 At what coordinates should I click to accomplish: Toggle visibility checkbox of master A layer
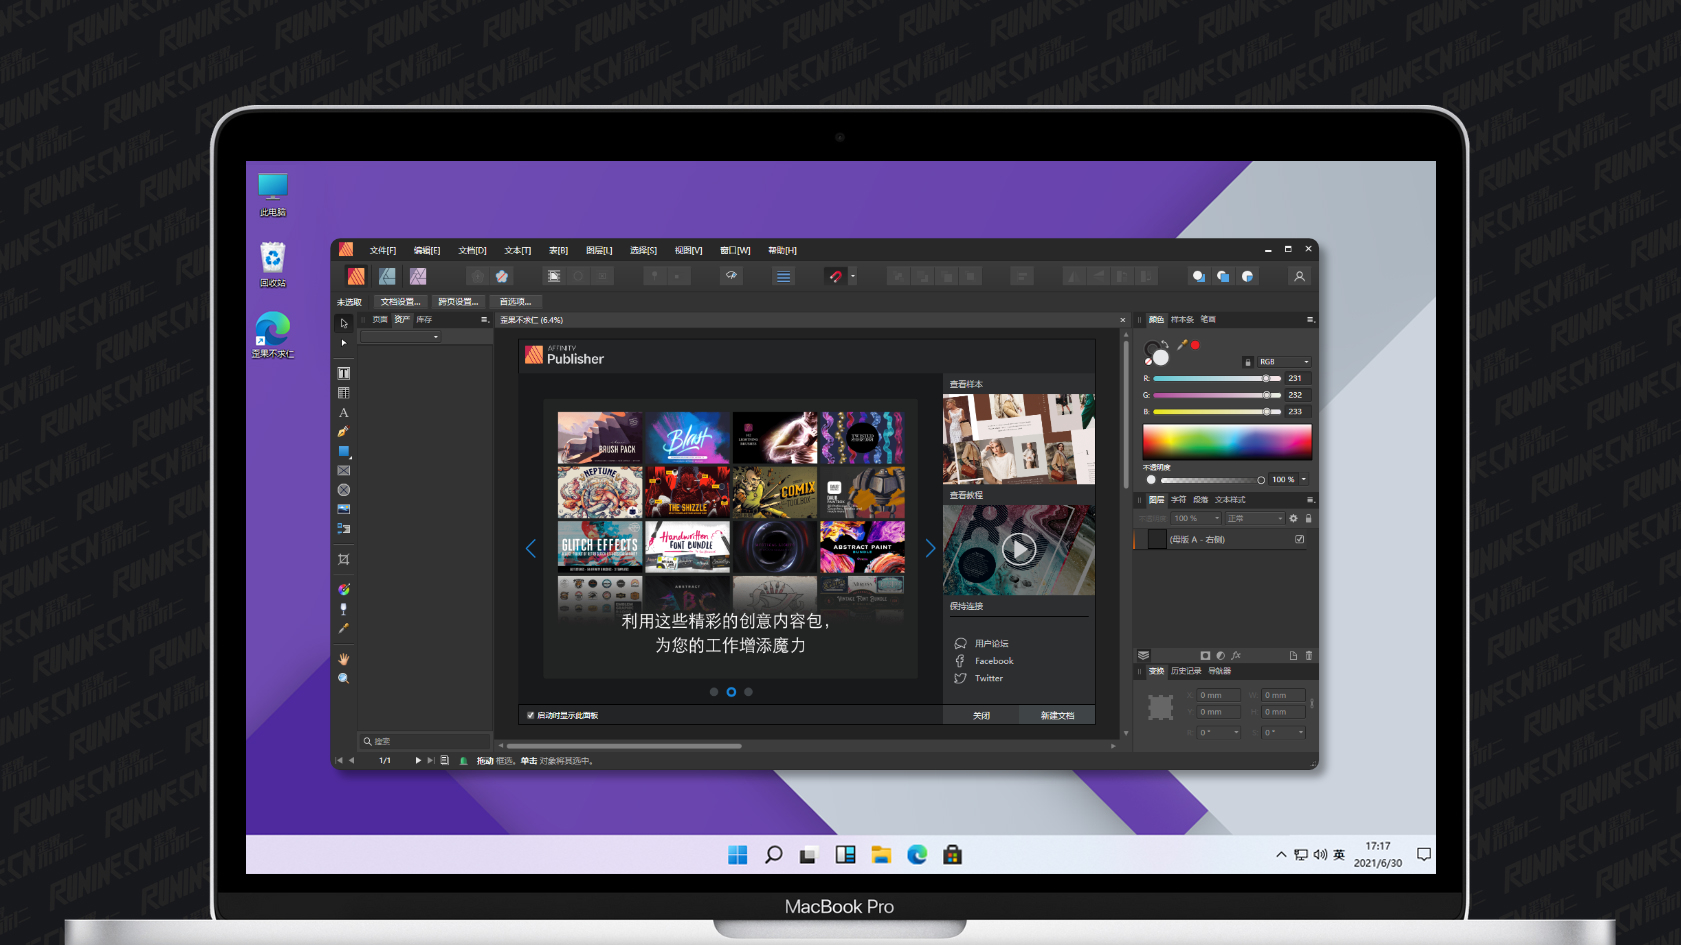click(x=1300, y=539)
